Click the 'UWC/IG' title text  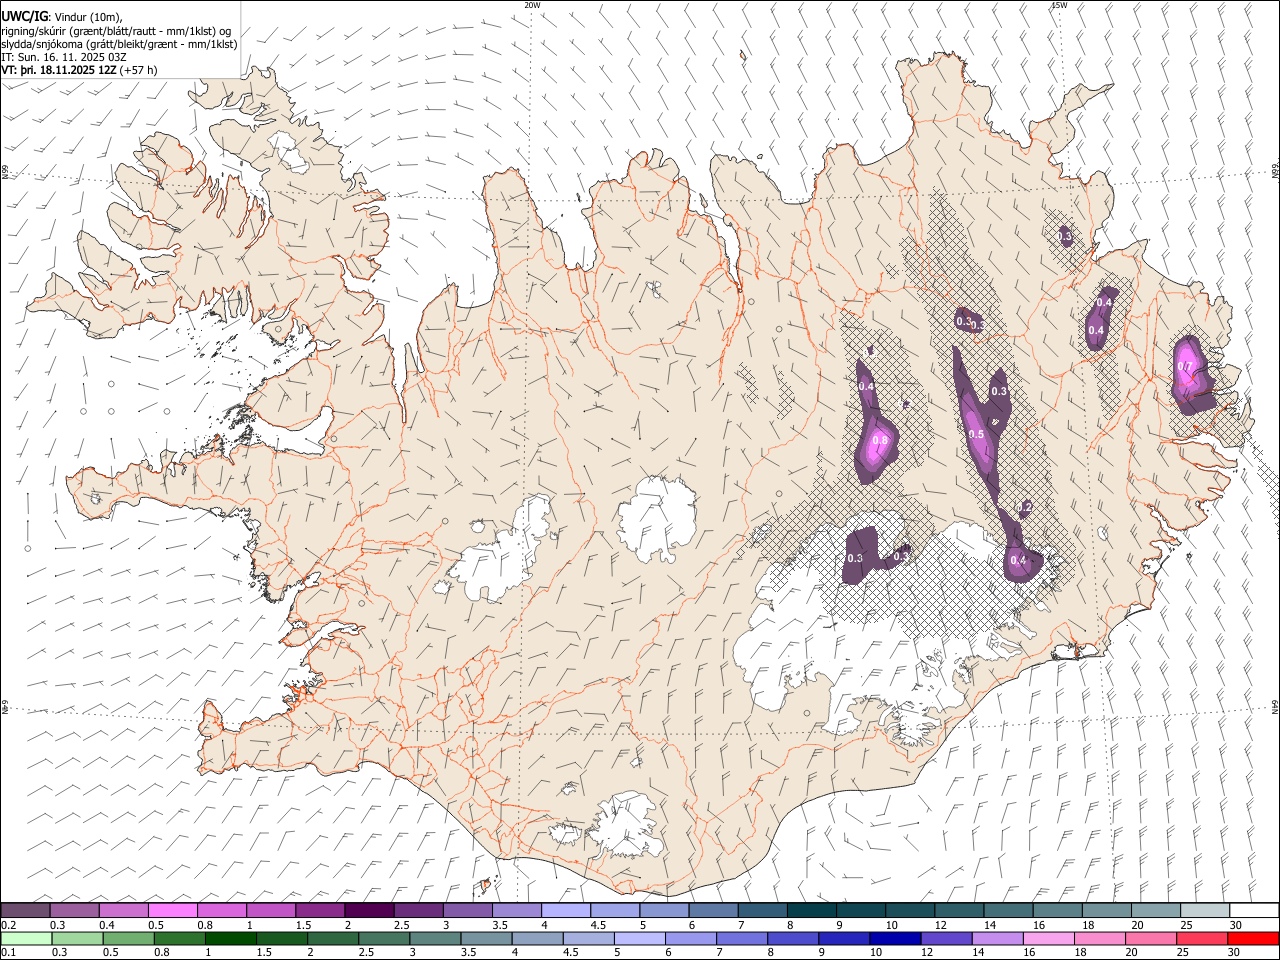[x=23, y=16]
